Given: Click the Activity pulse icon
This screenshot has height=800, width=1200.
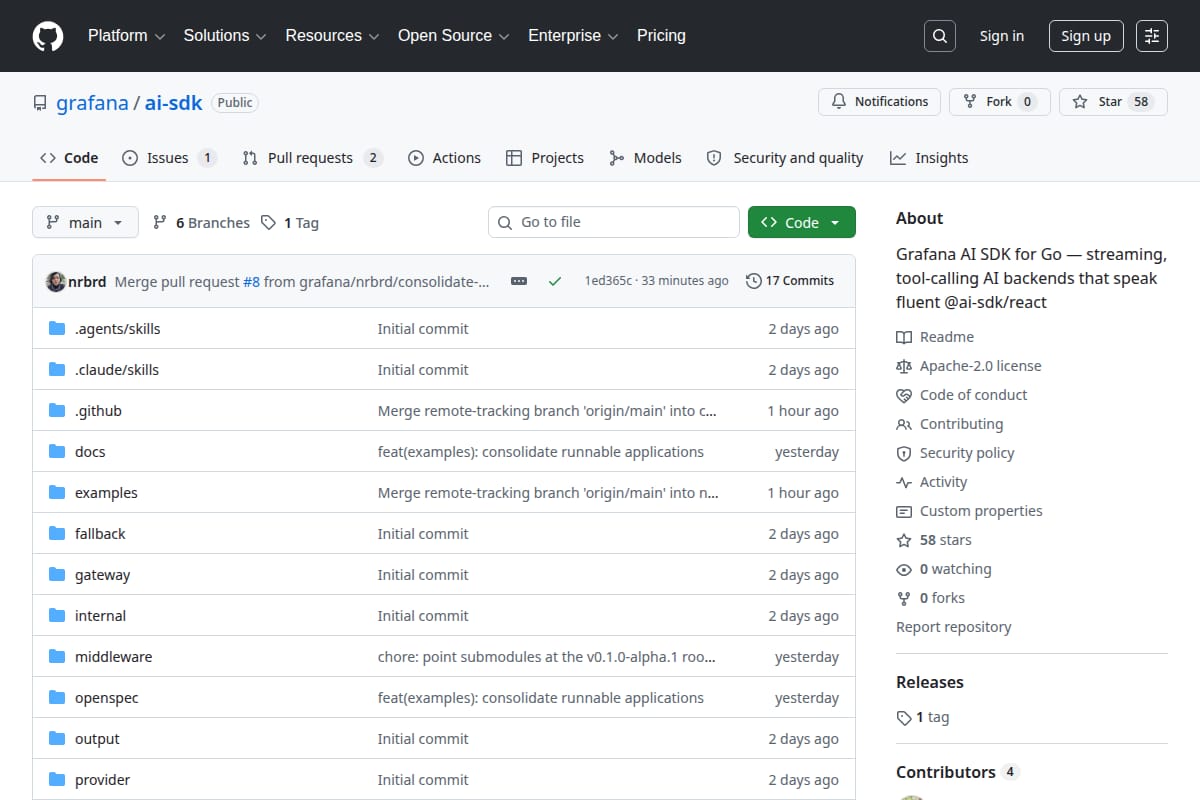Looking at the screenshot, I should point(904,482).
